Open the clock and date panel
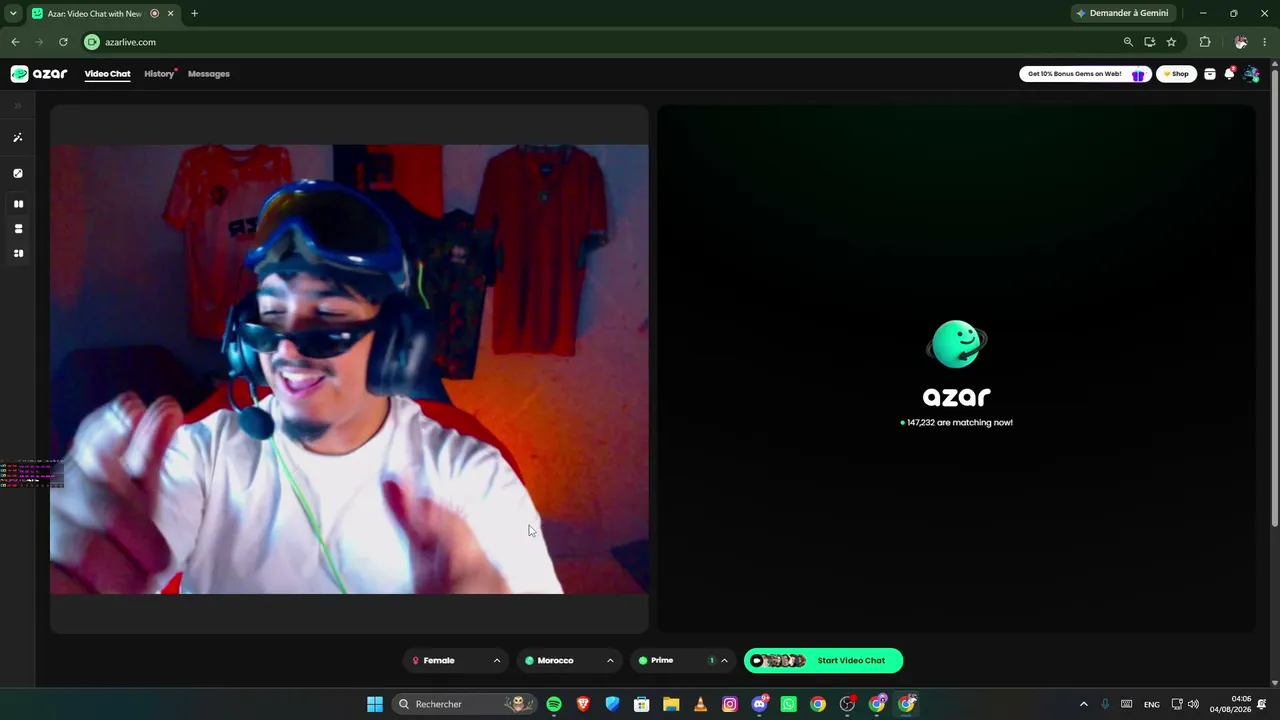The width and height of the screenshot is (1280, 720). pyautogui.click(x=1231, y=704)
